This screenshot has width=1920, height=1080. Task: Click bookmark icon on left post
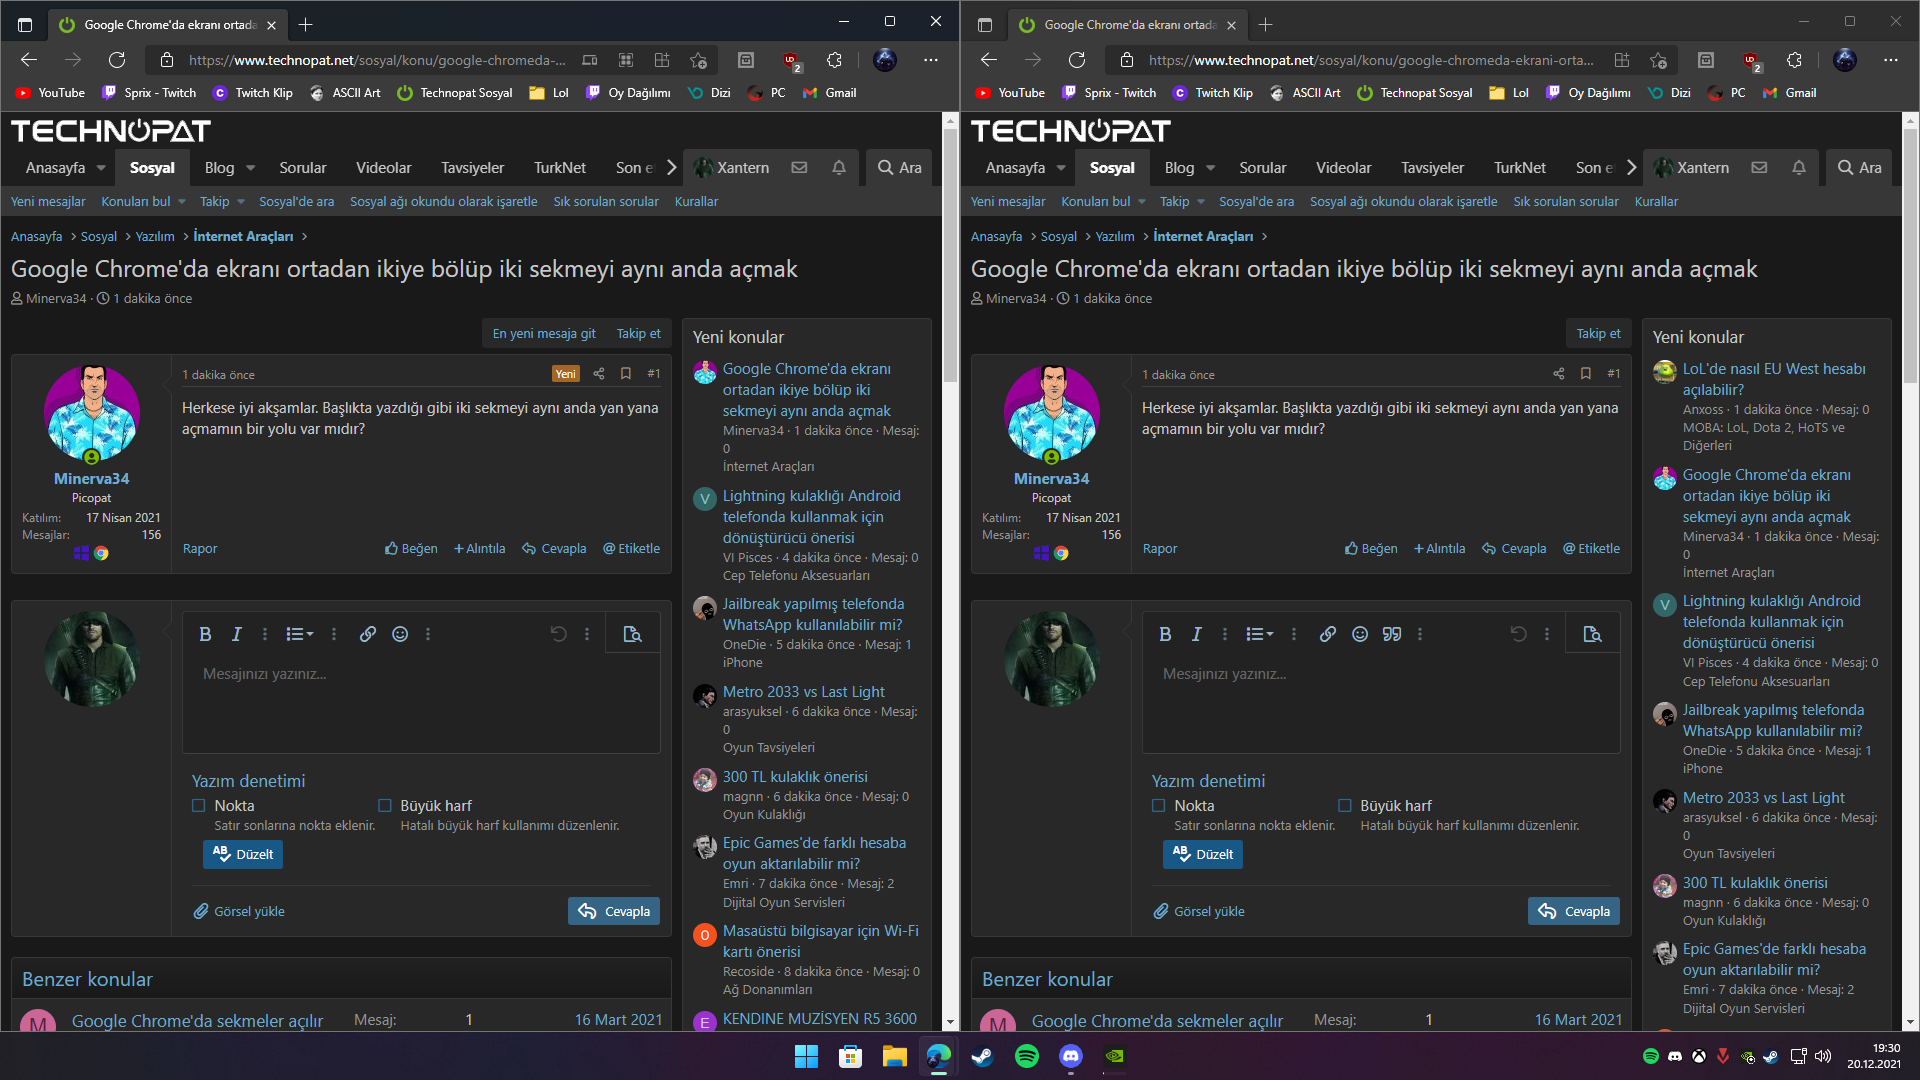(x=626, y=374)
